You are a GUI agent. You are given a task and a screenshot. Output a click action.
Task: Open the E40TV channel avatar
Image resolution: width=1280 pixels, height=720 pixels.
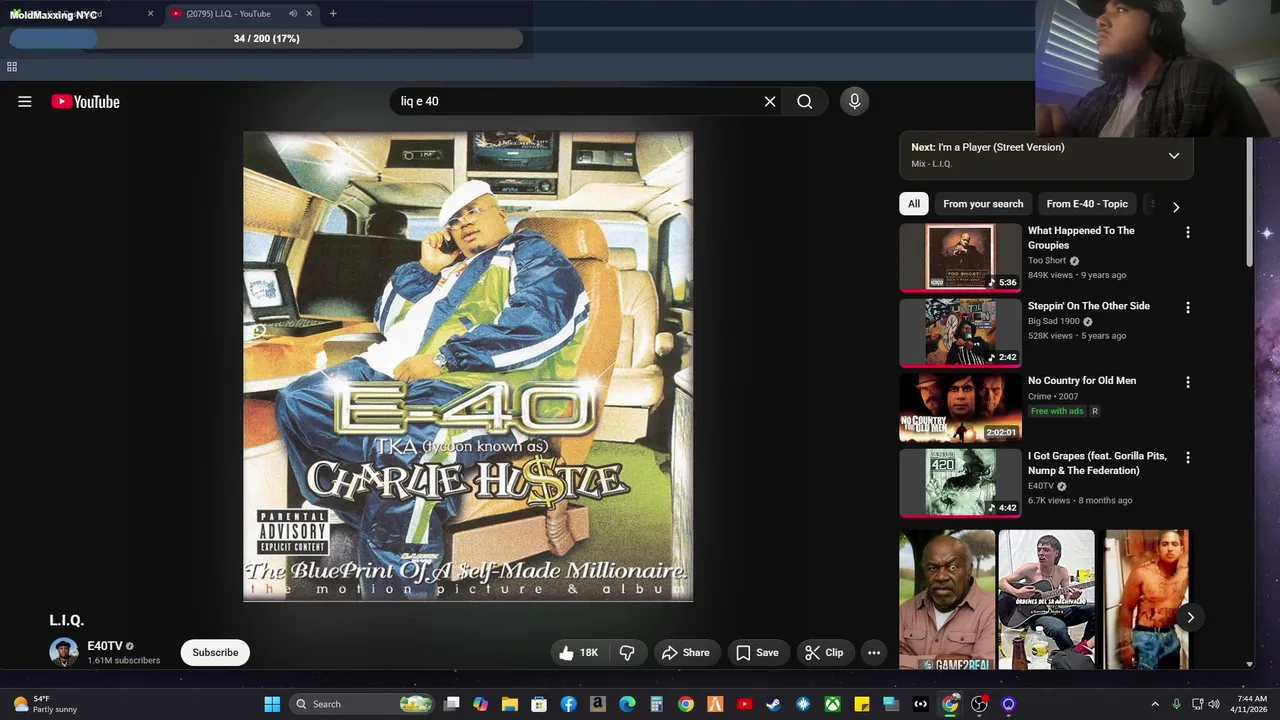coord(64,652)
